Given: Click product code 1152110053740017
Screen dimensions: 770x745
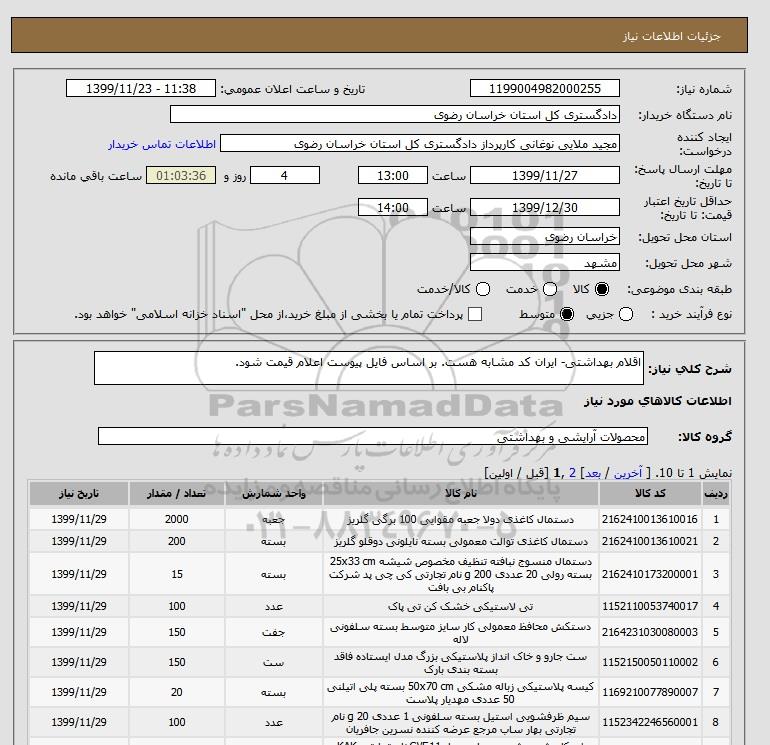Looking at the screenshot, I should [x=650, y=606].
